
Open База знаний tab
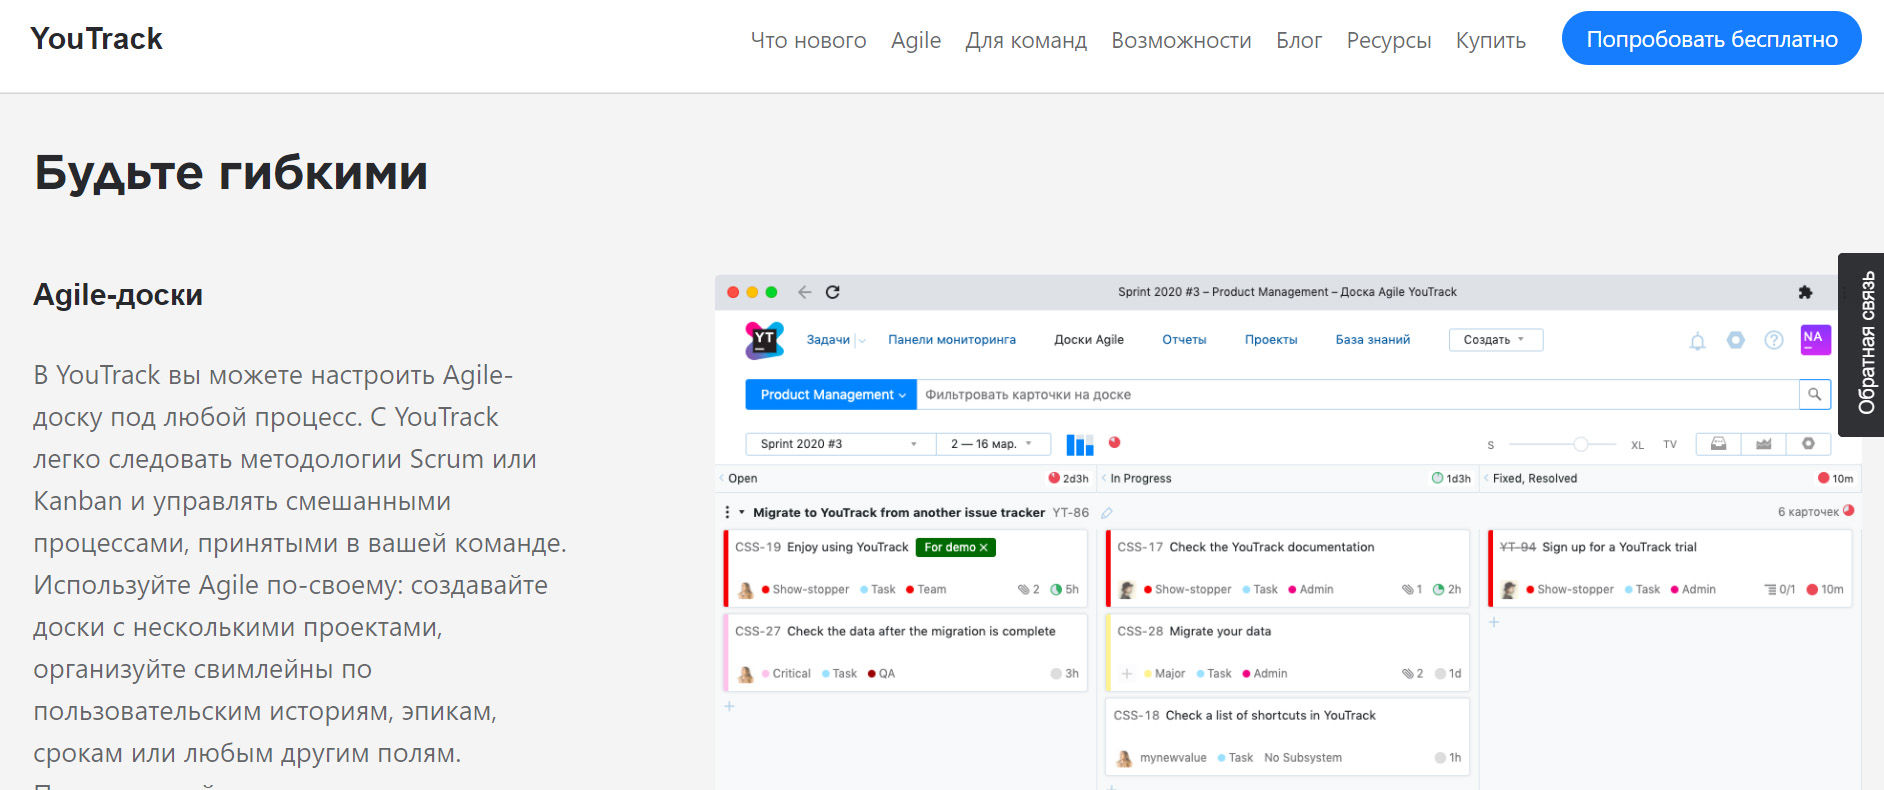[1373, 340]
